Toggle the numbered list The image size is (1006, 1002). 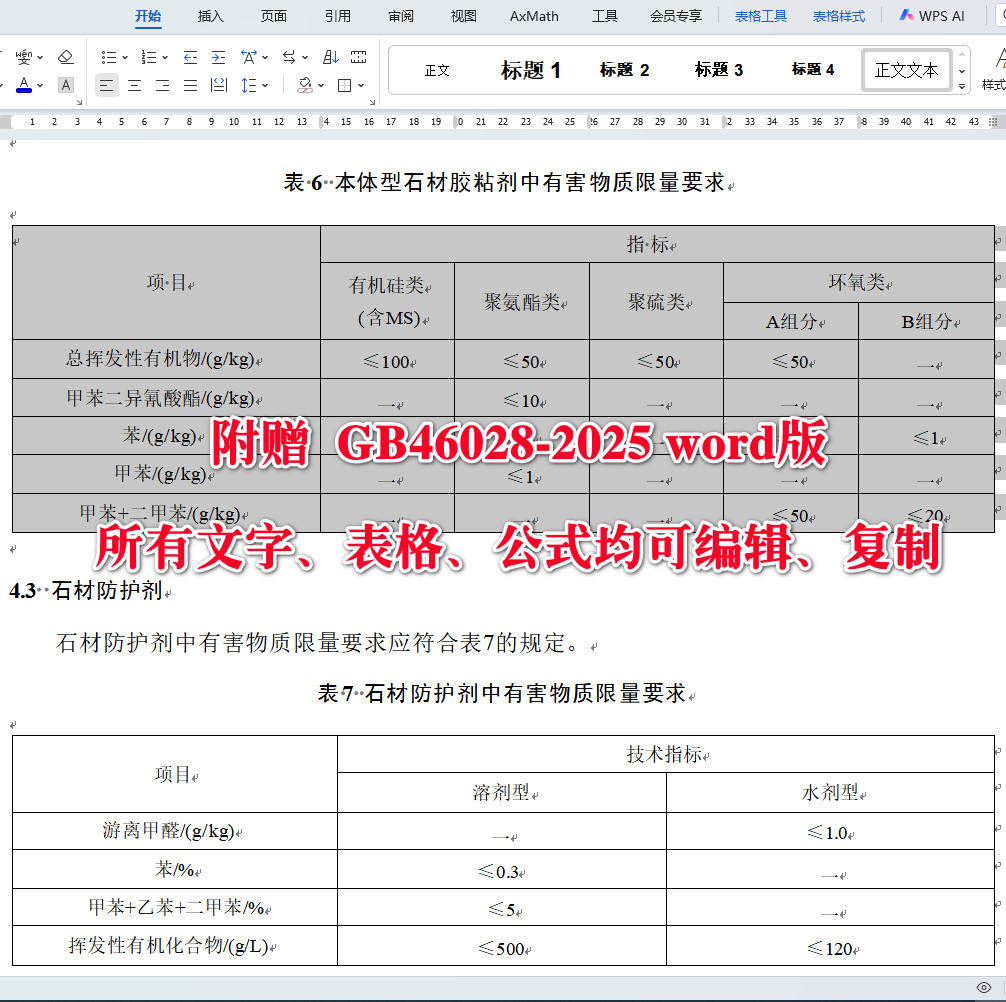tap(147, 57)
